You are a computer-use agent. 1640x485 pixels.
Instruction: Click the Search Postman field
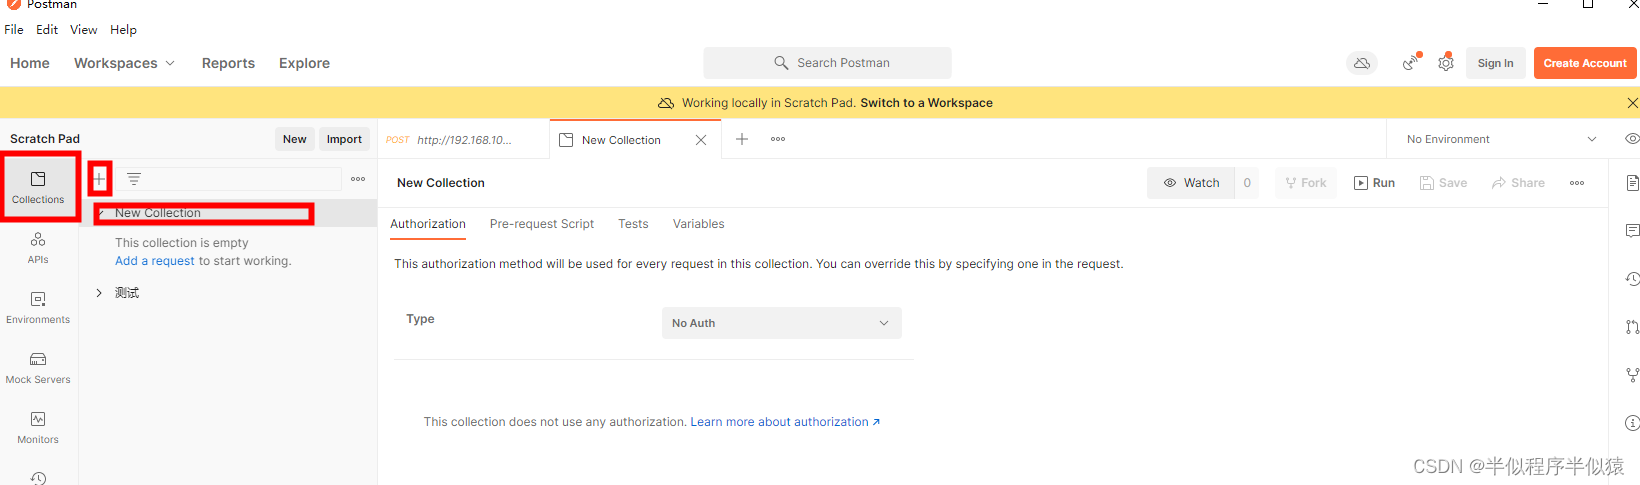coord(827,63)
